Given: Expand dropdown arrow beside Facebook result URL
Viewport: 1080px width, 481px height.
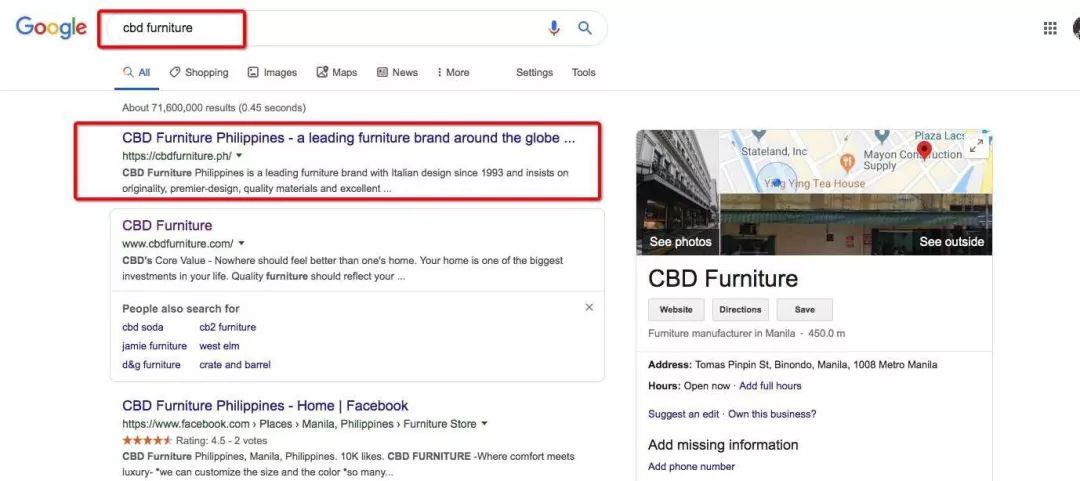Looking at the screenshot, I should coord(484,424).
